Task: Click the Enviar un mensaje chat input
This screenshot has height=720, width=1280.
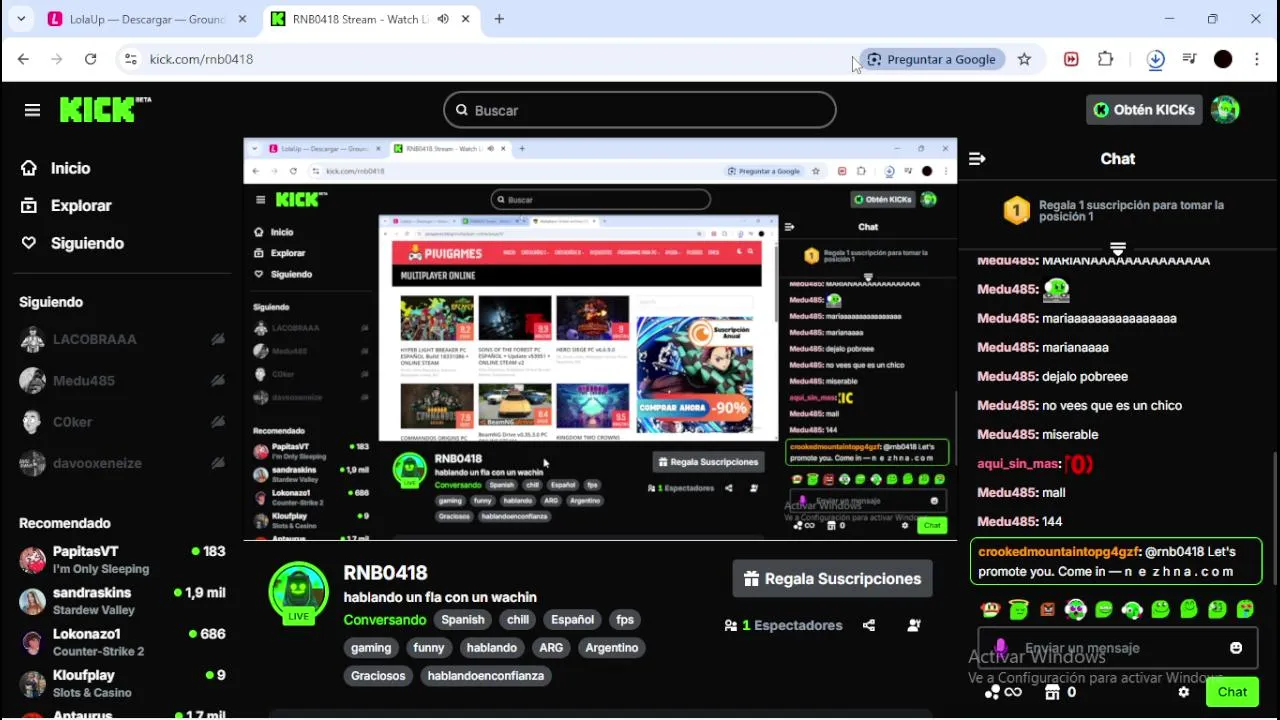Action: (1118, 648)
